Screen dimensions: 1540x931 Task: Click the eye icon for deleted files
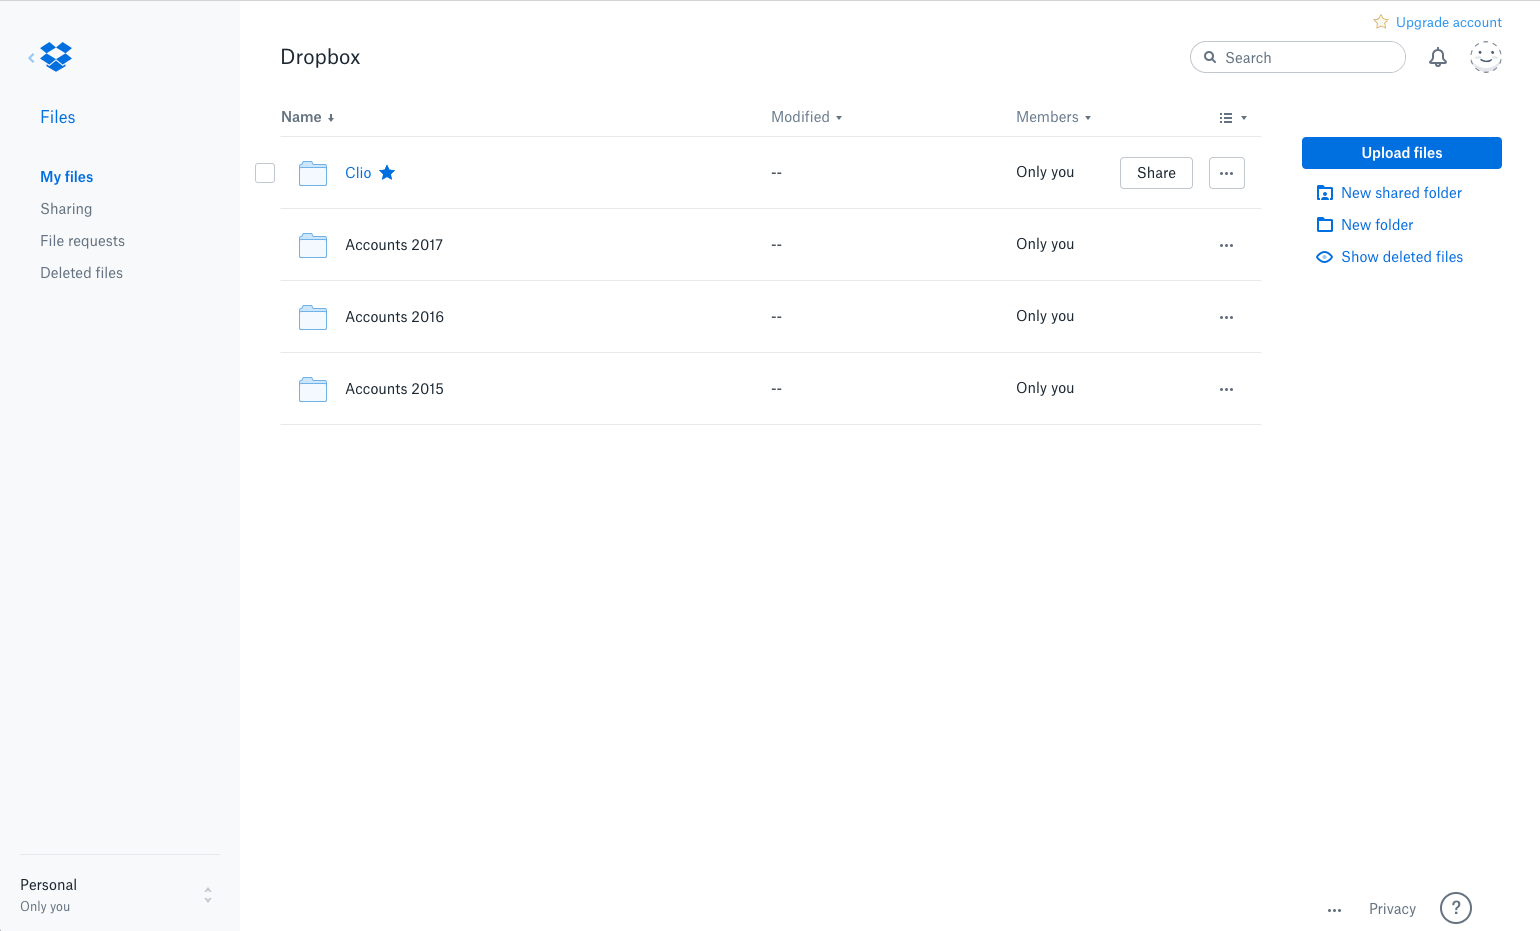pyautogui.click(x=1325, y=257)
